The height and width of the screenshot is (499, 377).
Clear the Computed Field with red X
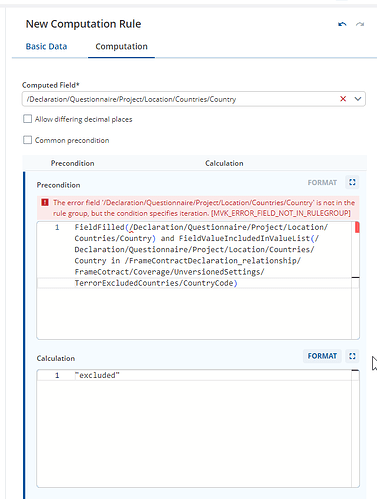(x=343, y=99)
